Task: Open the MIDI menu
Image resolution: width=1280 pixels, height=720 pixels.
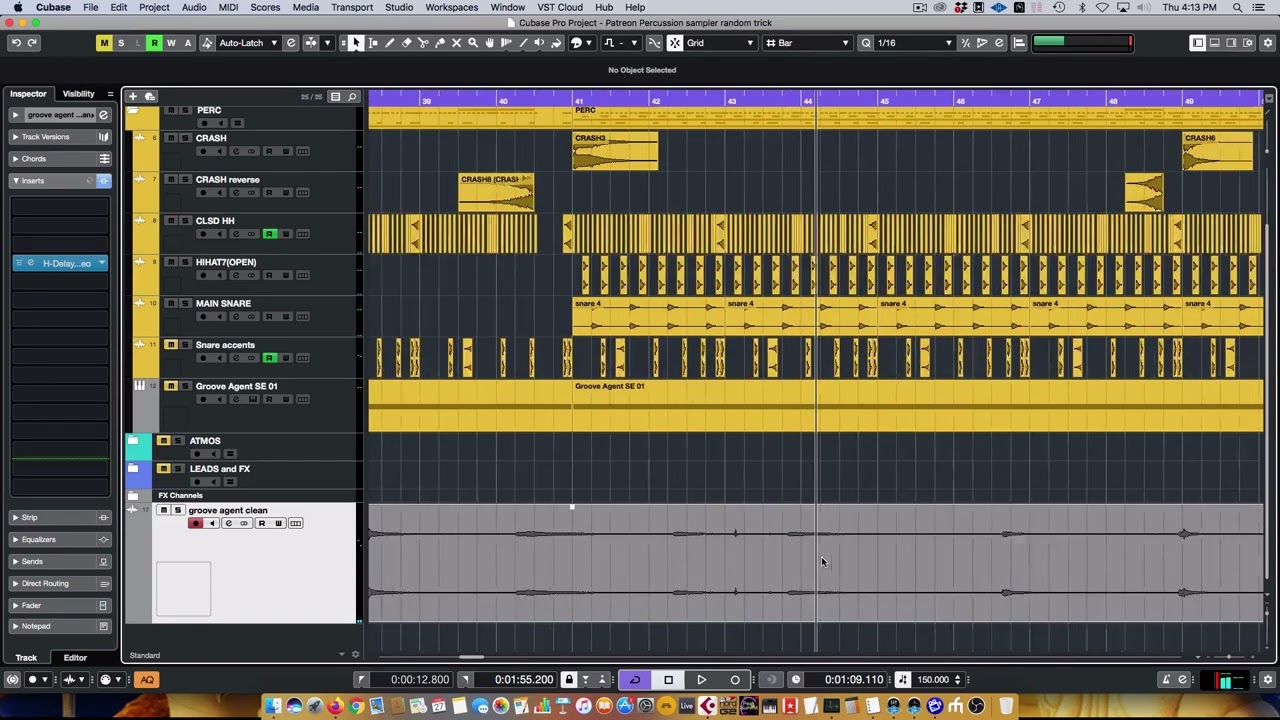Action: tap(228, 7)
